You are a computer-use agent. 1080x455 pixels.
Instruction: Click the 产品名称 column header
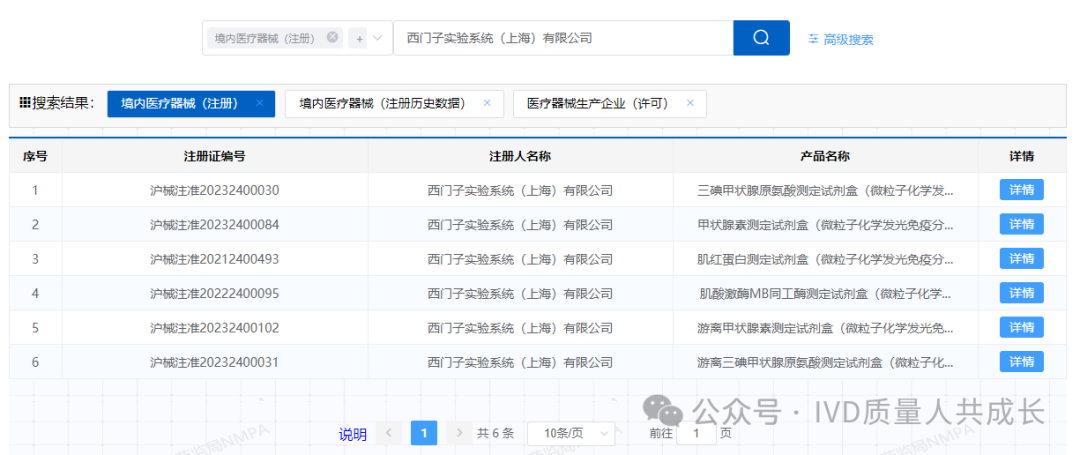(x=824, y=156)
